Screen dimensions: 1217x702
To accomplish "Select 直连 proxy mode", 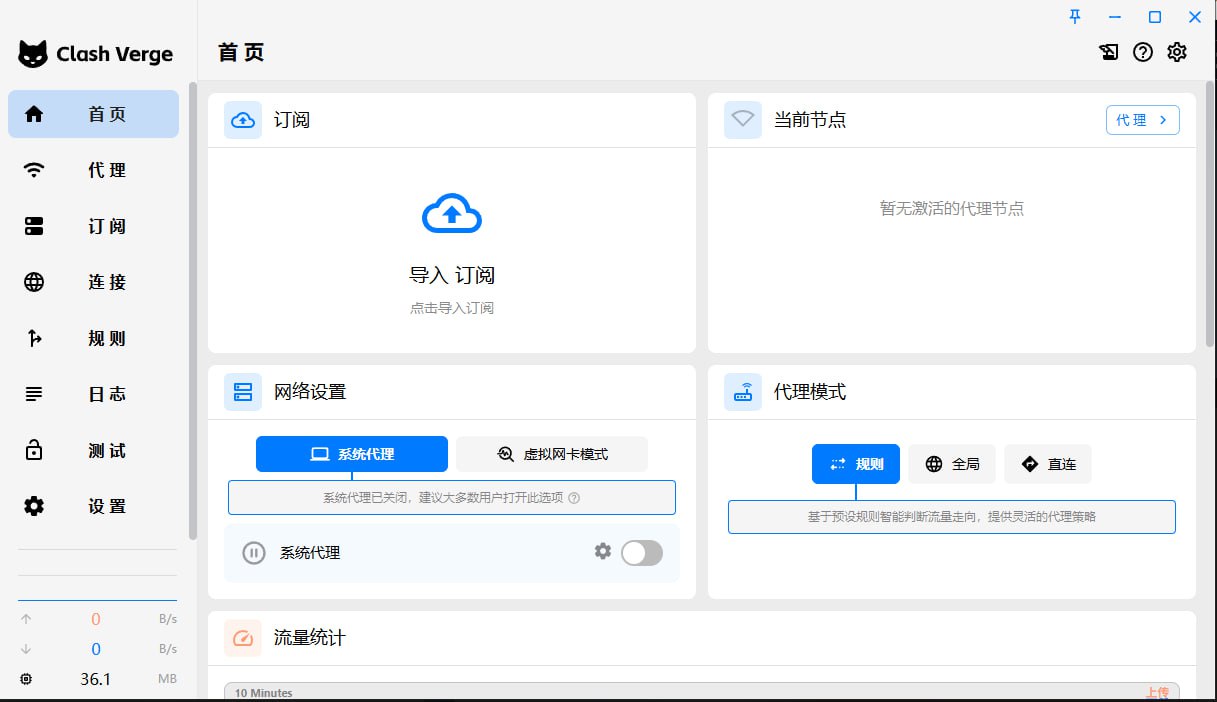I will point(1048,464).
